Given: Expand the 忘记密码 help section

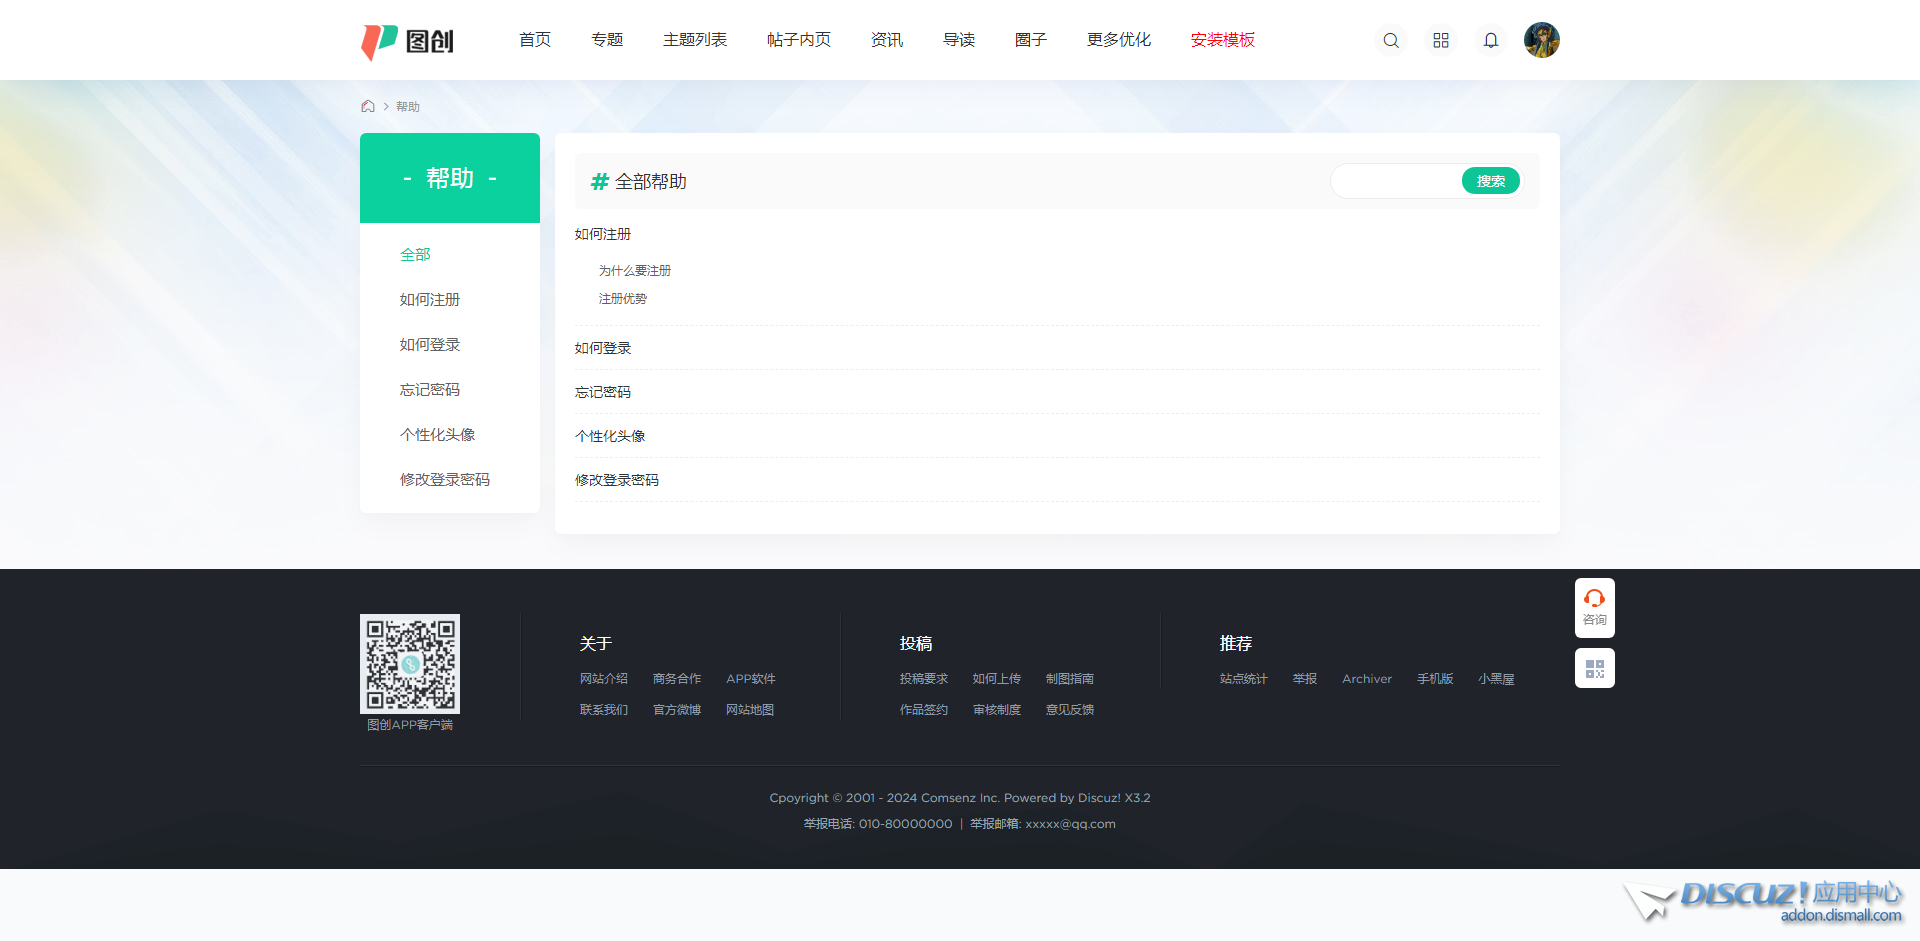Looking at the screenshot, I should pyautogui.click(x=603, y=392).
